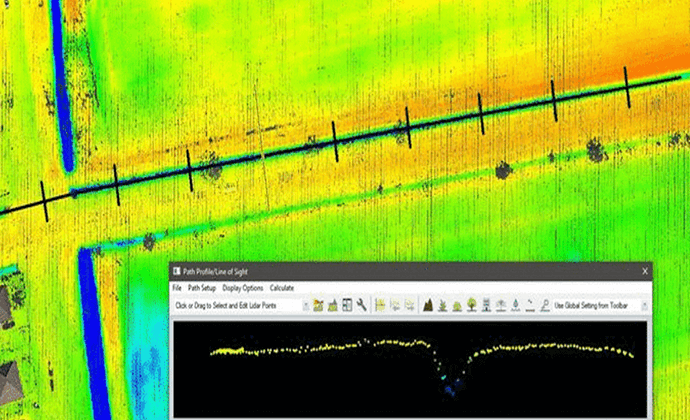Image resolution: width=690 pixels, height=420 pixels.
Task: Select the low vegetation classification icon
Action: [443, 305]
